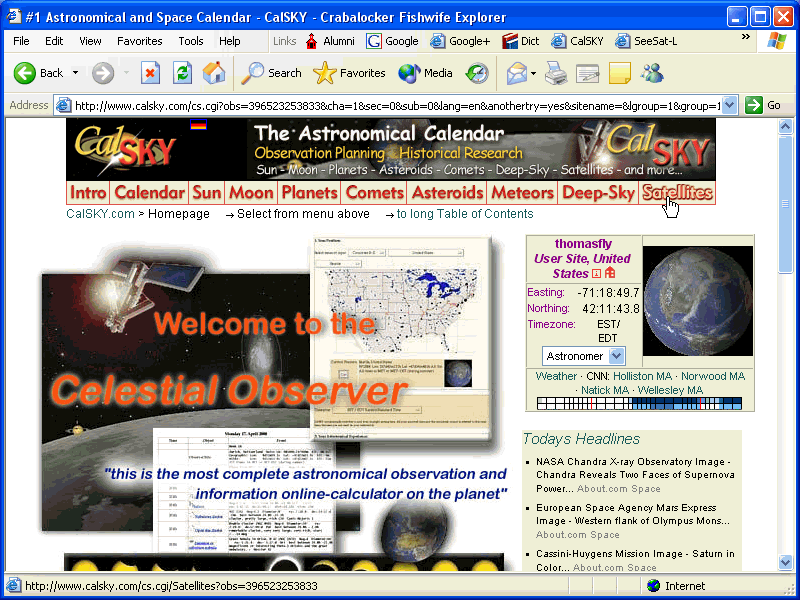Screen dimensions: 800x600
Task: Read the European Space Agency Mars Express headline
Action: pos(633,521)
